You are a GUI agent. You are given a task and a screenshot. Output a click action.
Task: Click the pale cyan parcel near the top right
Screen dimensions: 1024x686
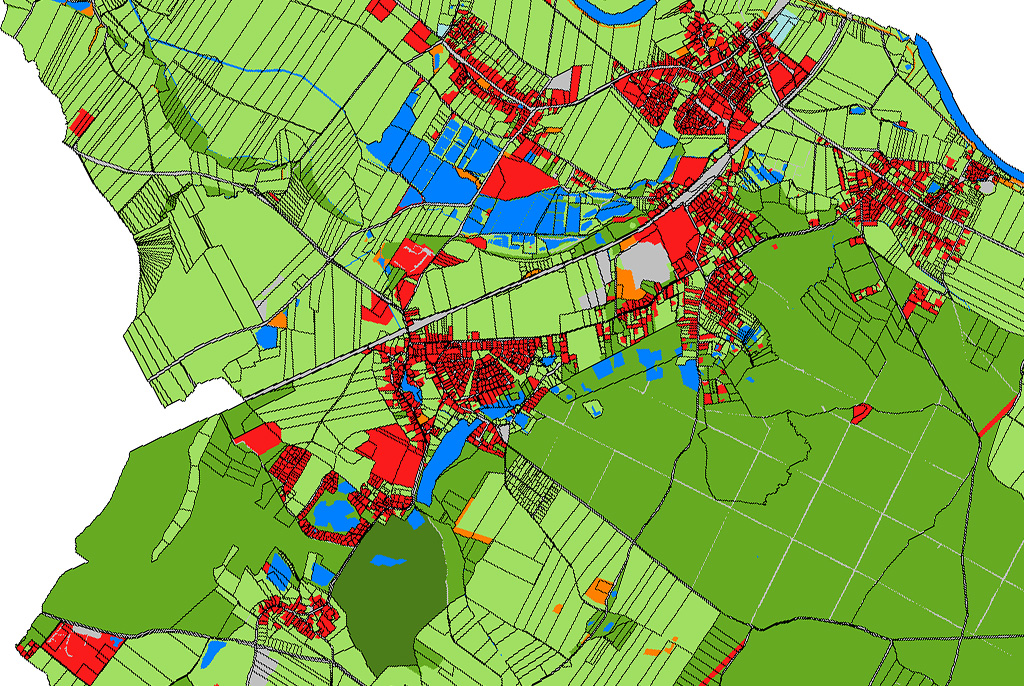pos(788,25)
